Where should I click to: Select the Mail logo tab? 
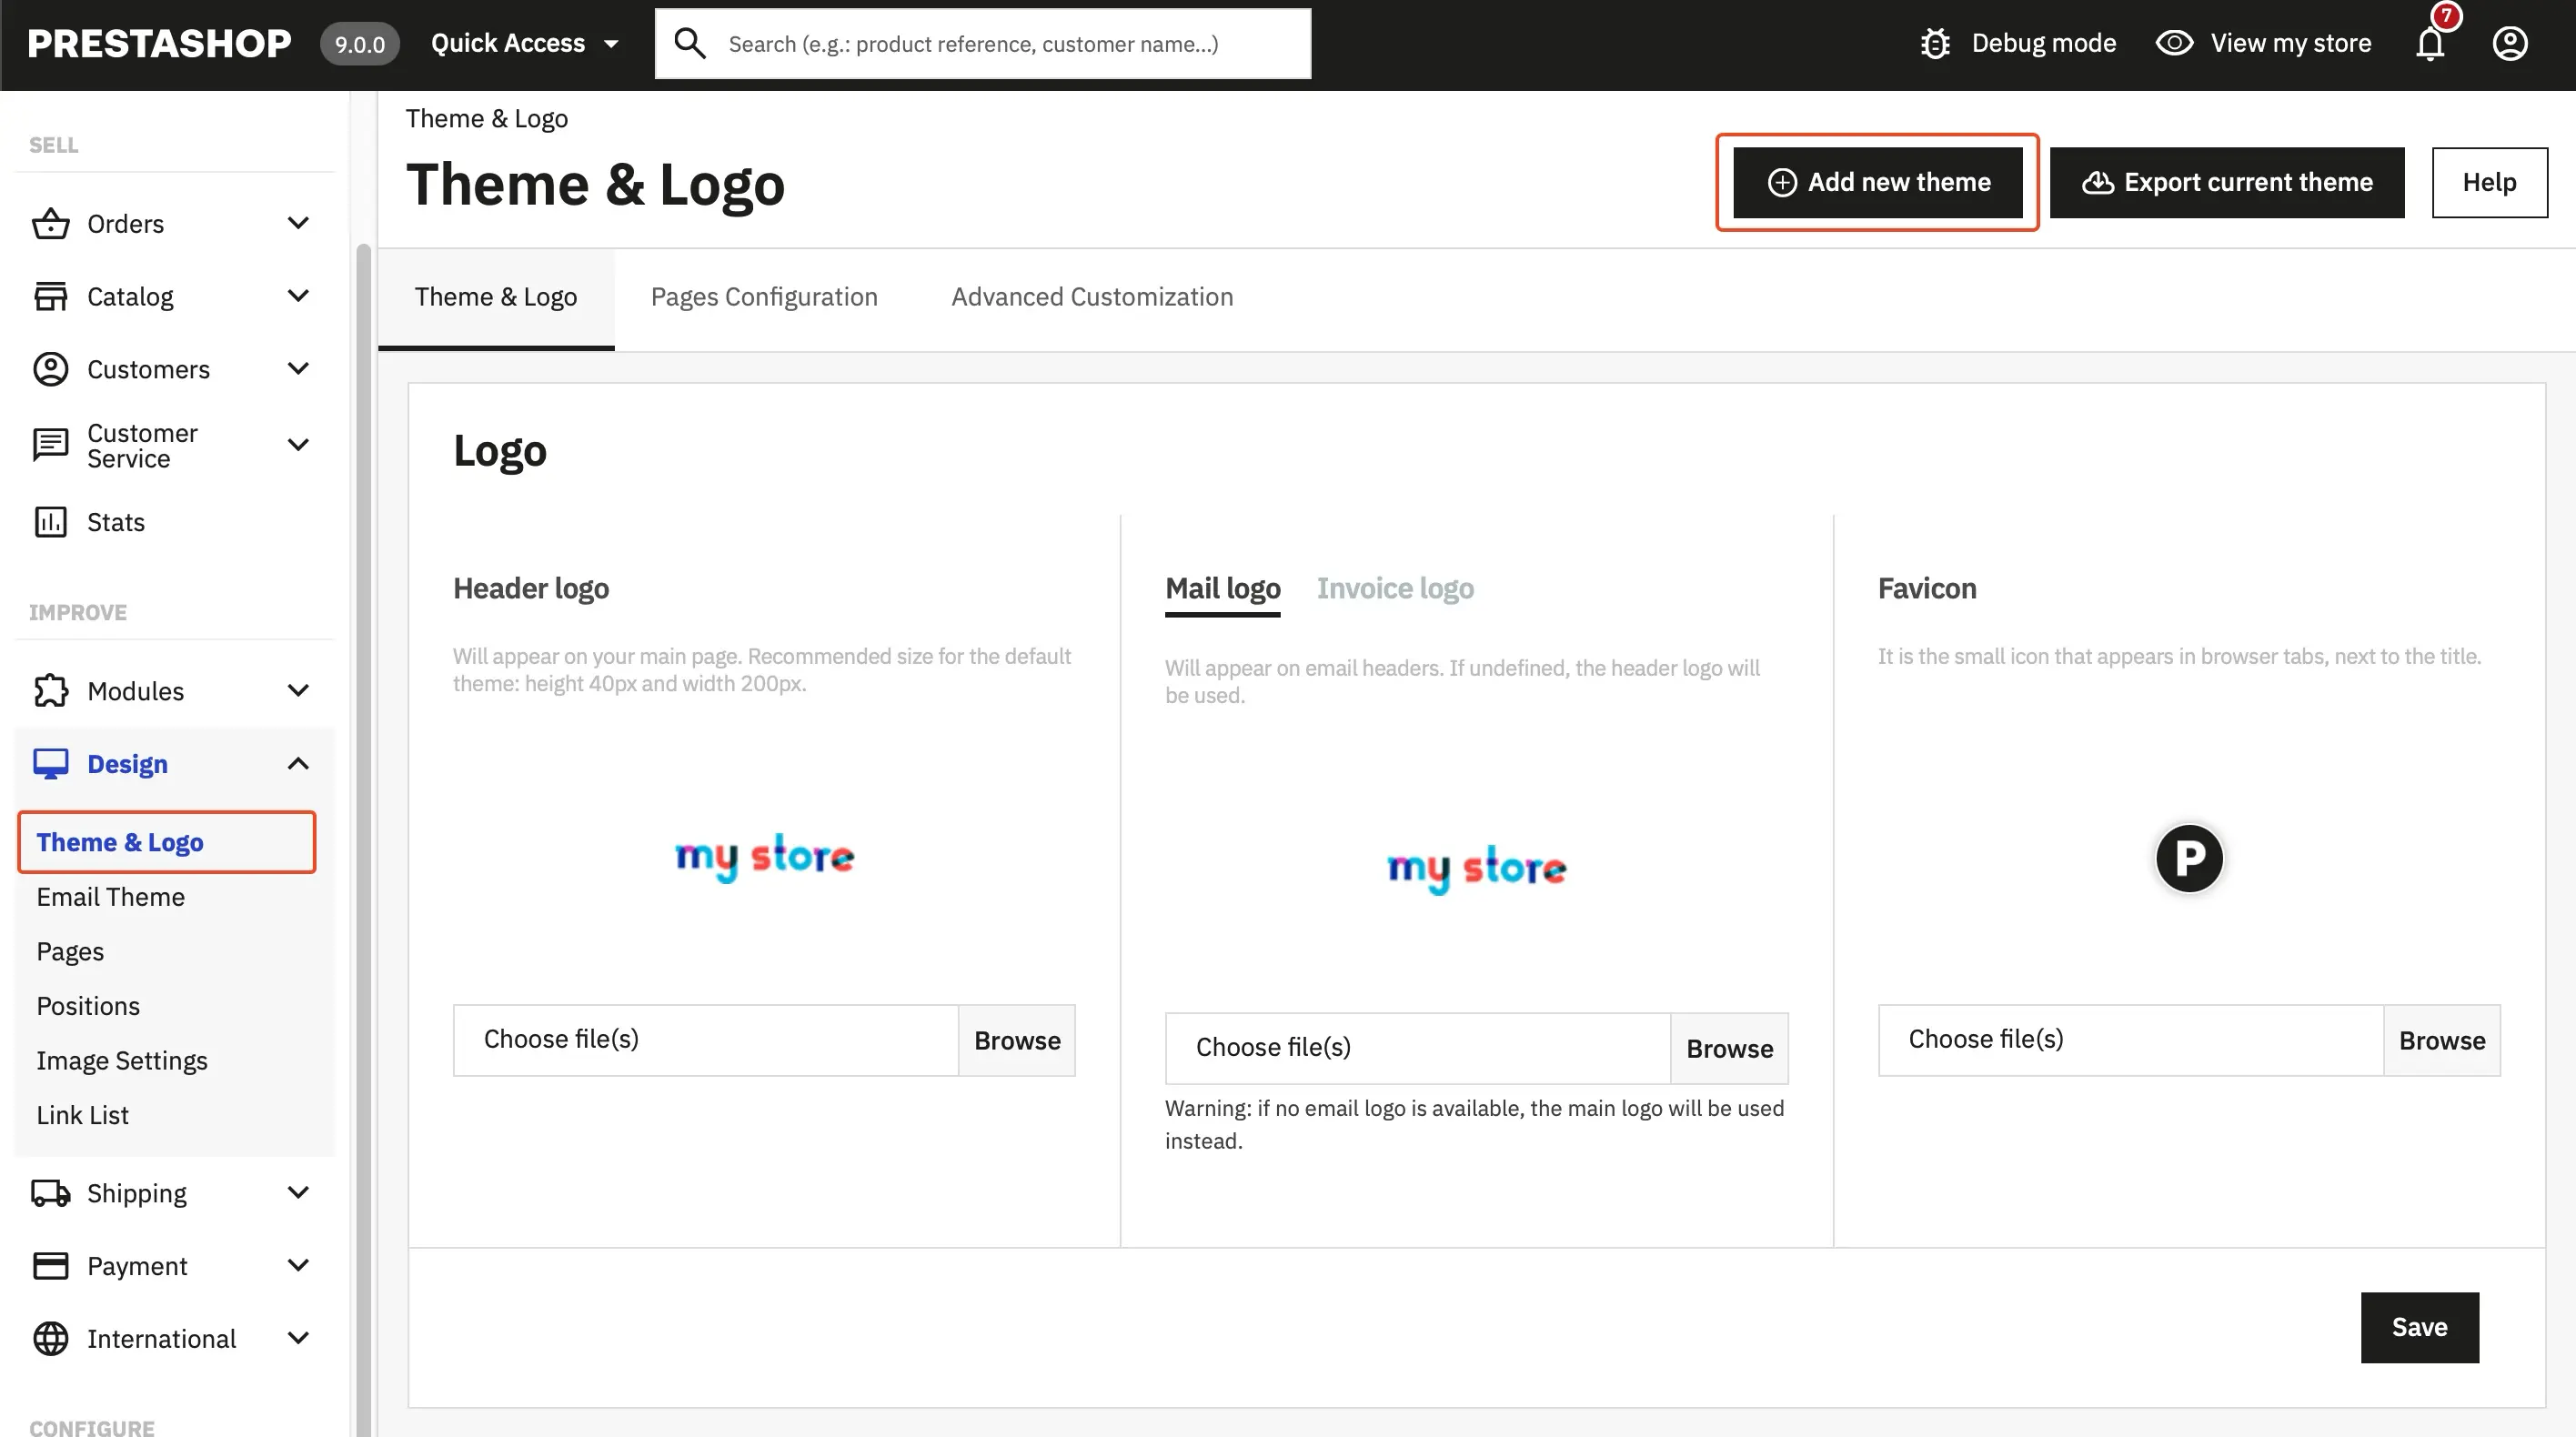pyautogui.click(x=1222, y=588)
